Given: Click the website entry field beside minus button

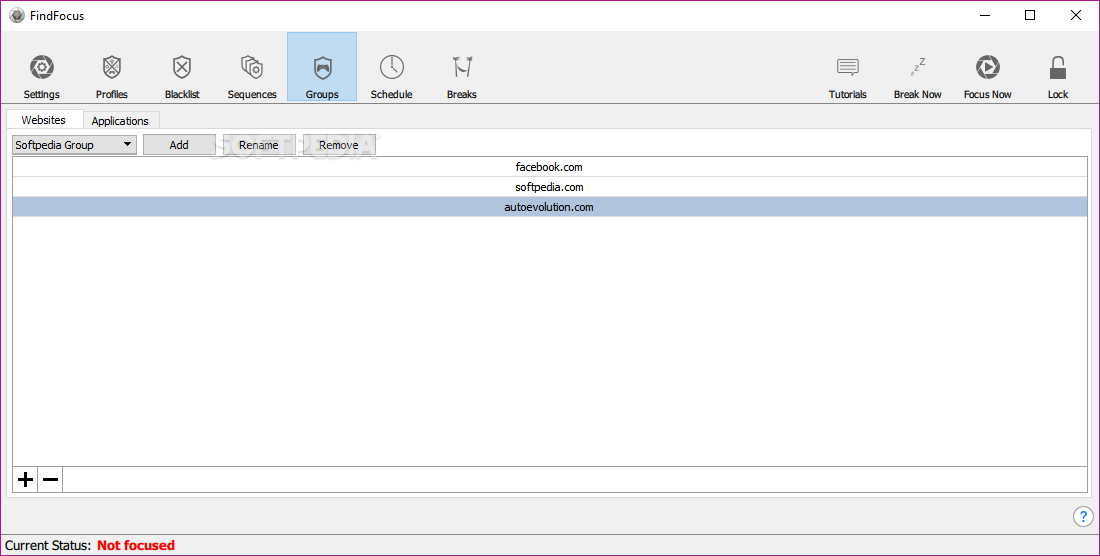Looking at the screenshot, I should click(x=575, y=480).
